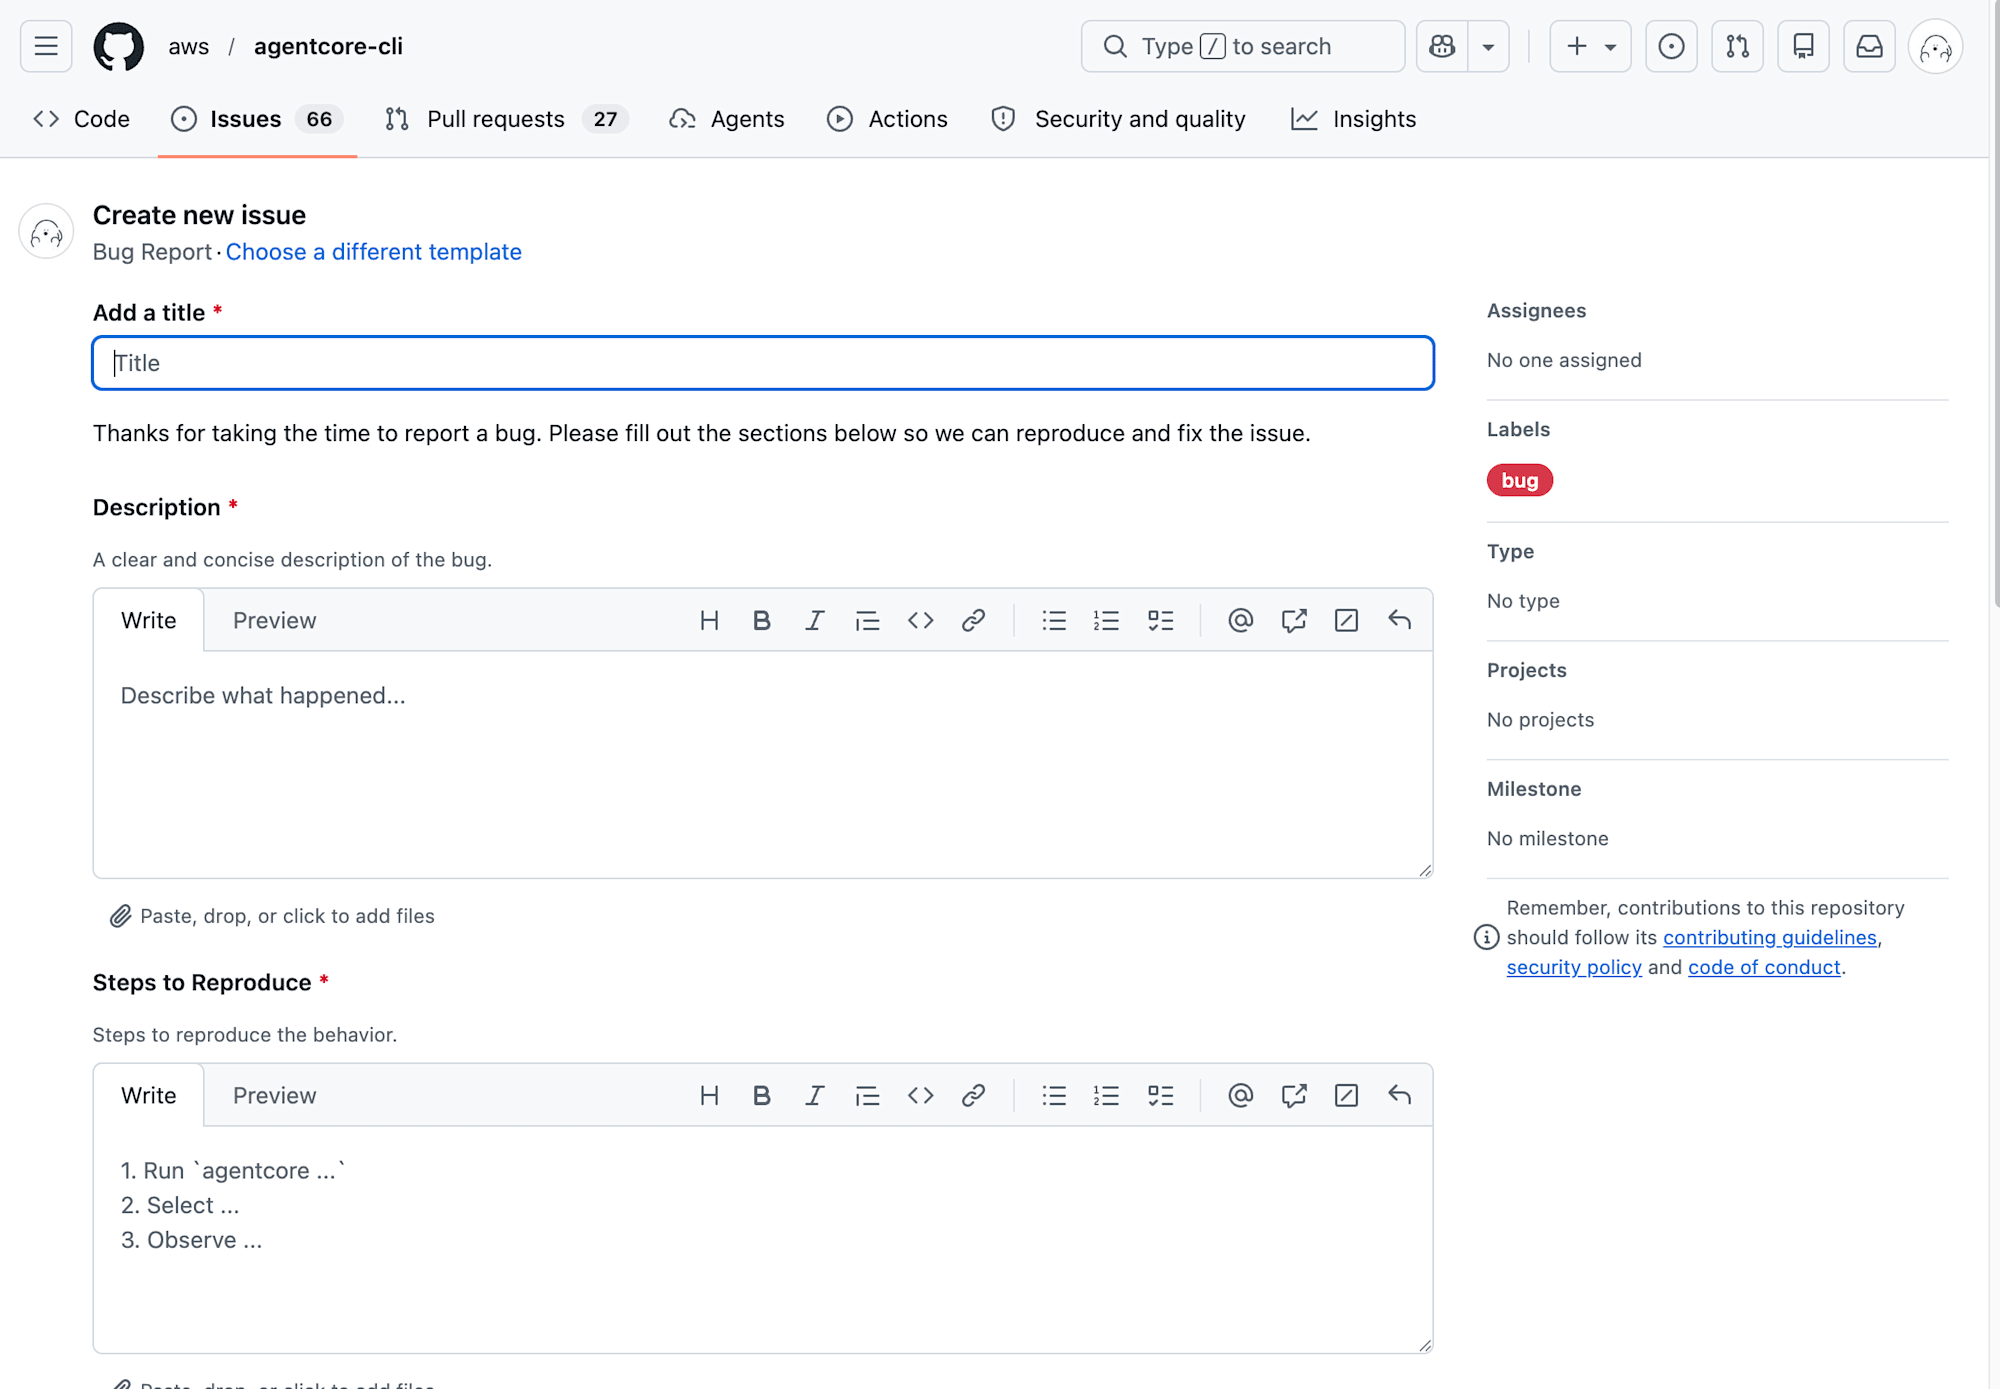2000x1389 pixels.
Task: Open the notifications inbox icon
Action: [1869, 47]
